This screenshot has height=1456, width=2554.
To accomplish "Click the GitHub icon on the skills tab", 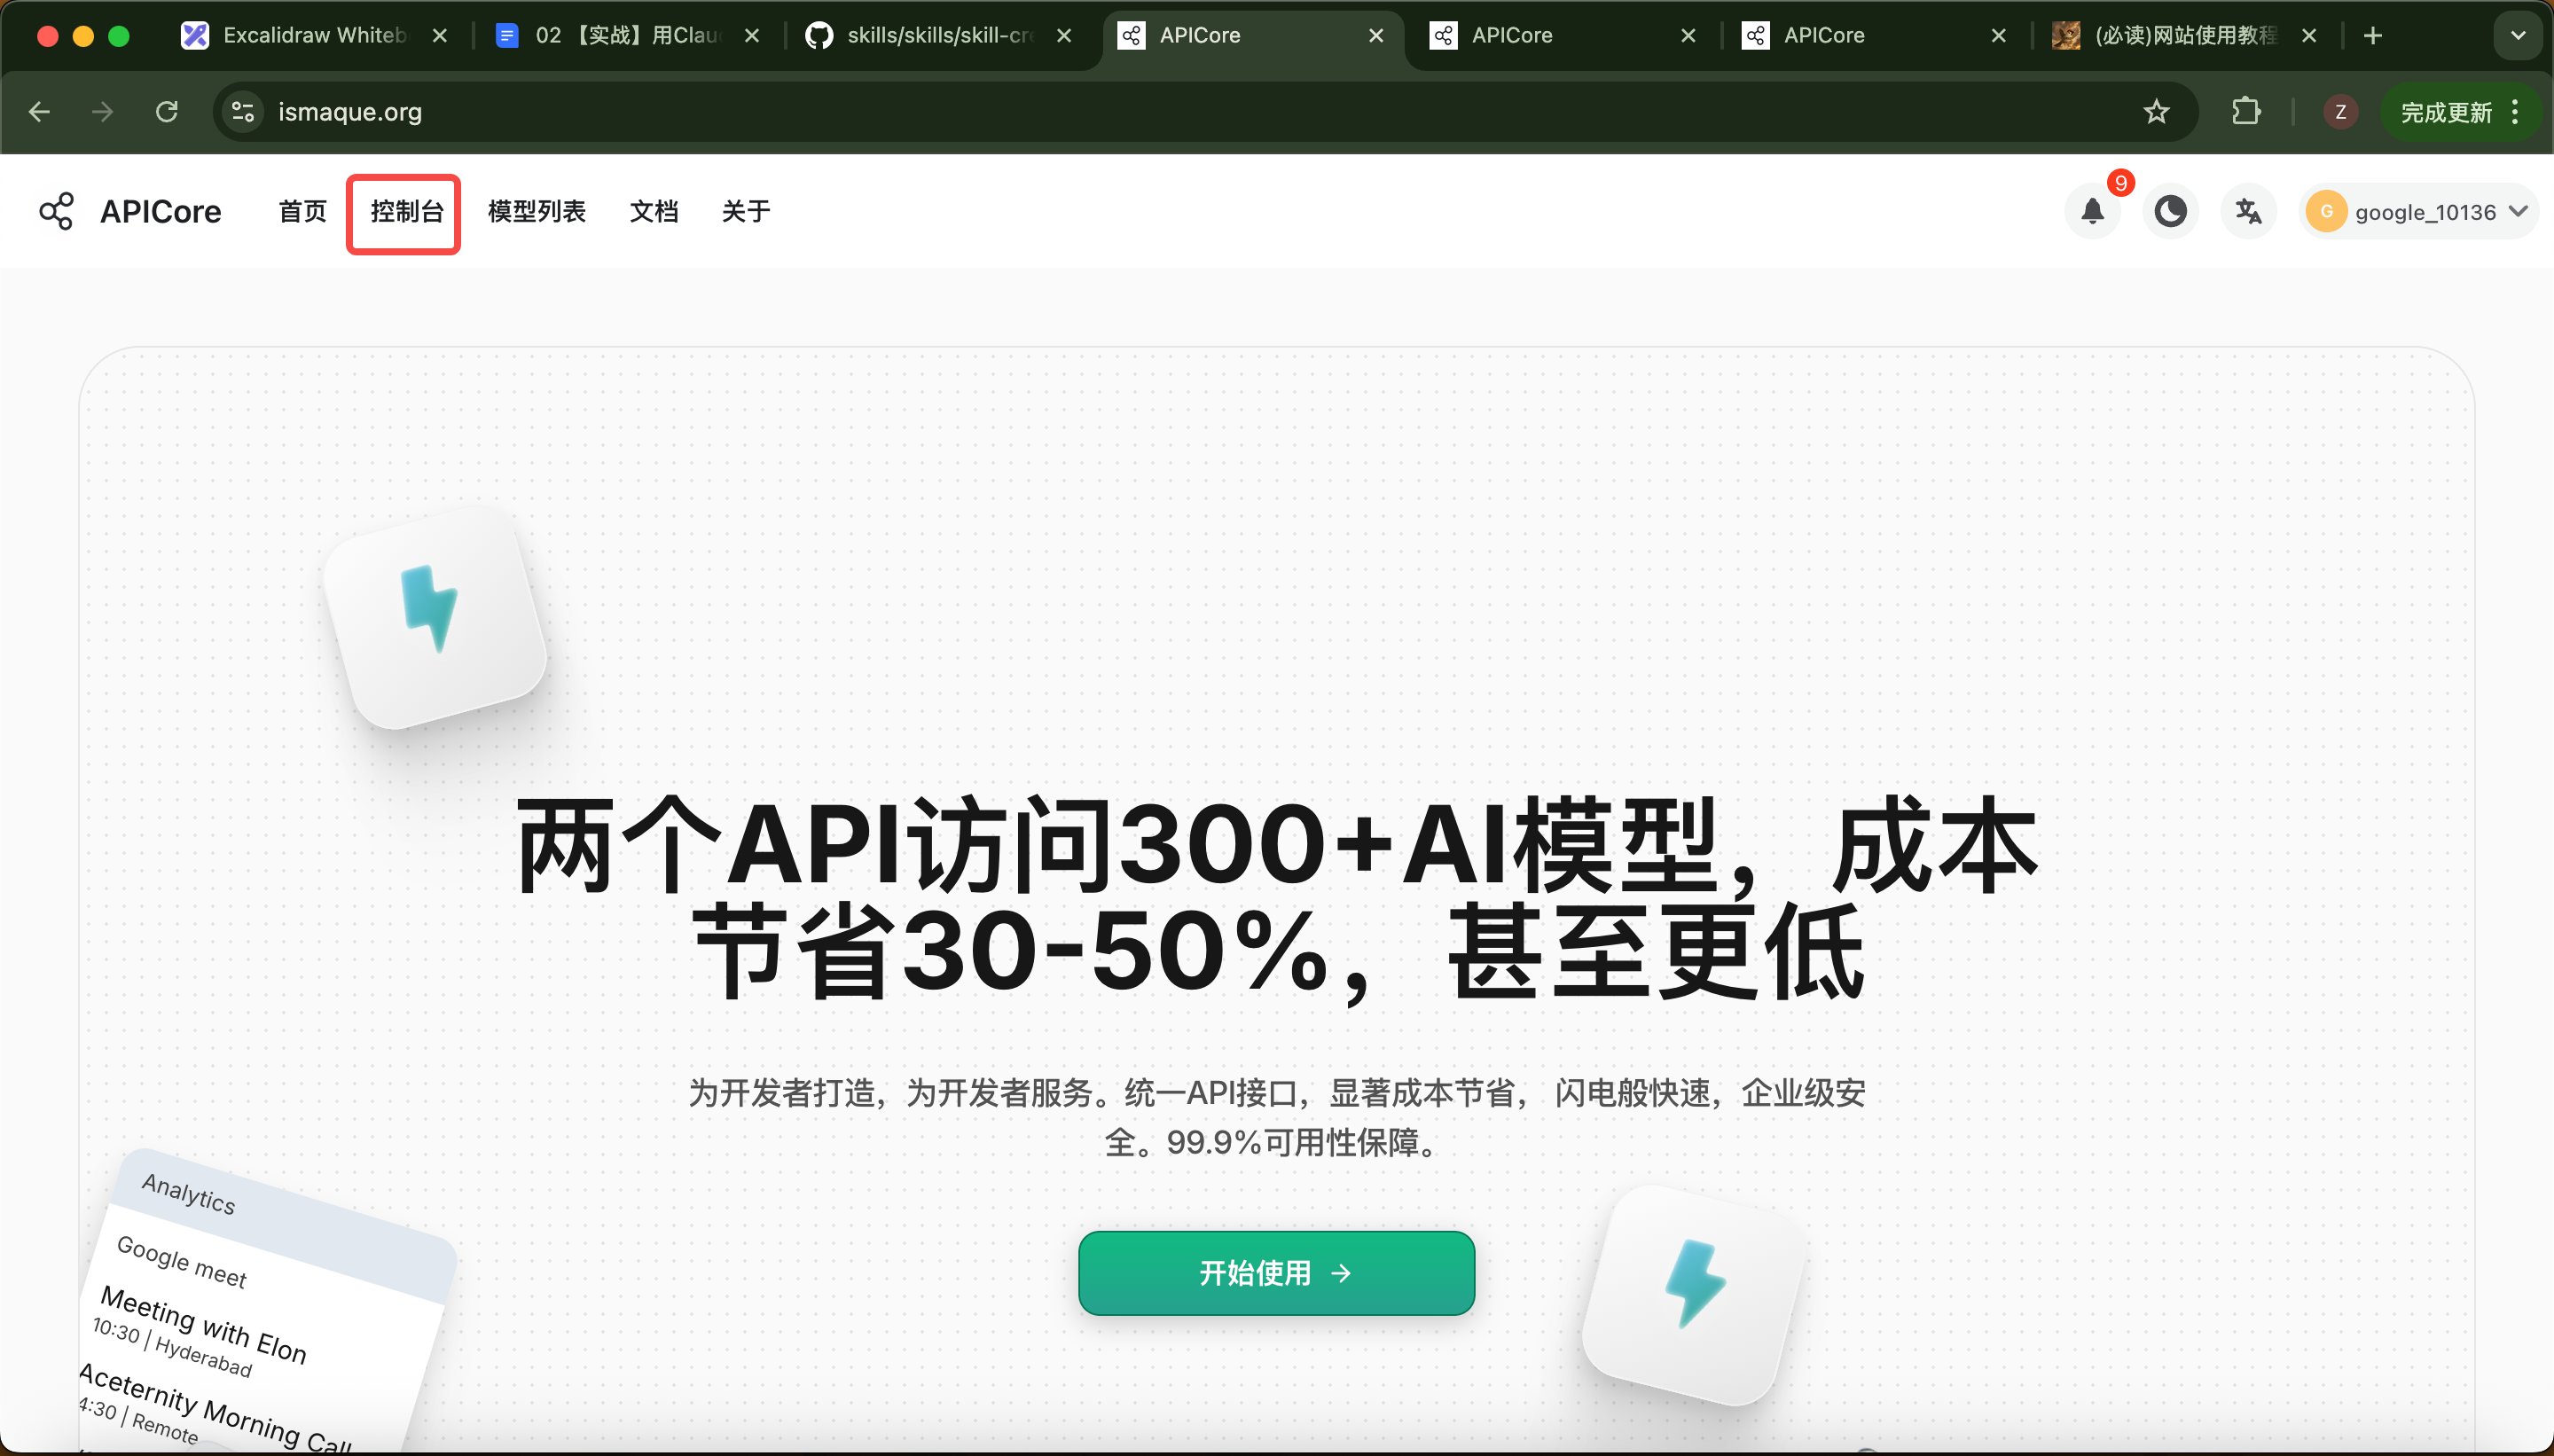I will [x=819, y=35].
